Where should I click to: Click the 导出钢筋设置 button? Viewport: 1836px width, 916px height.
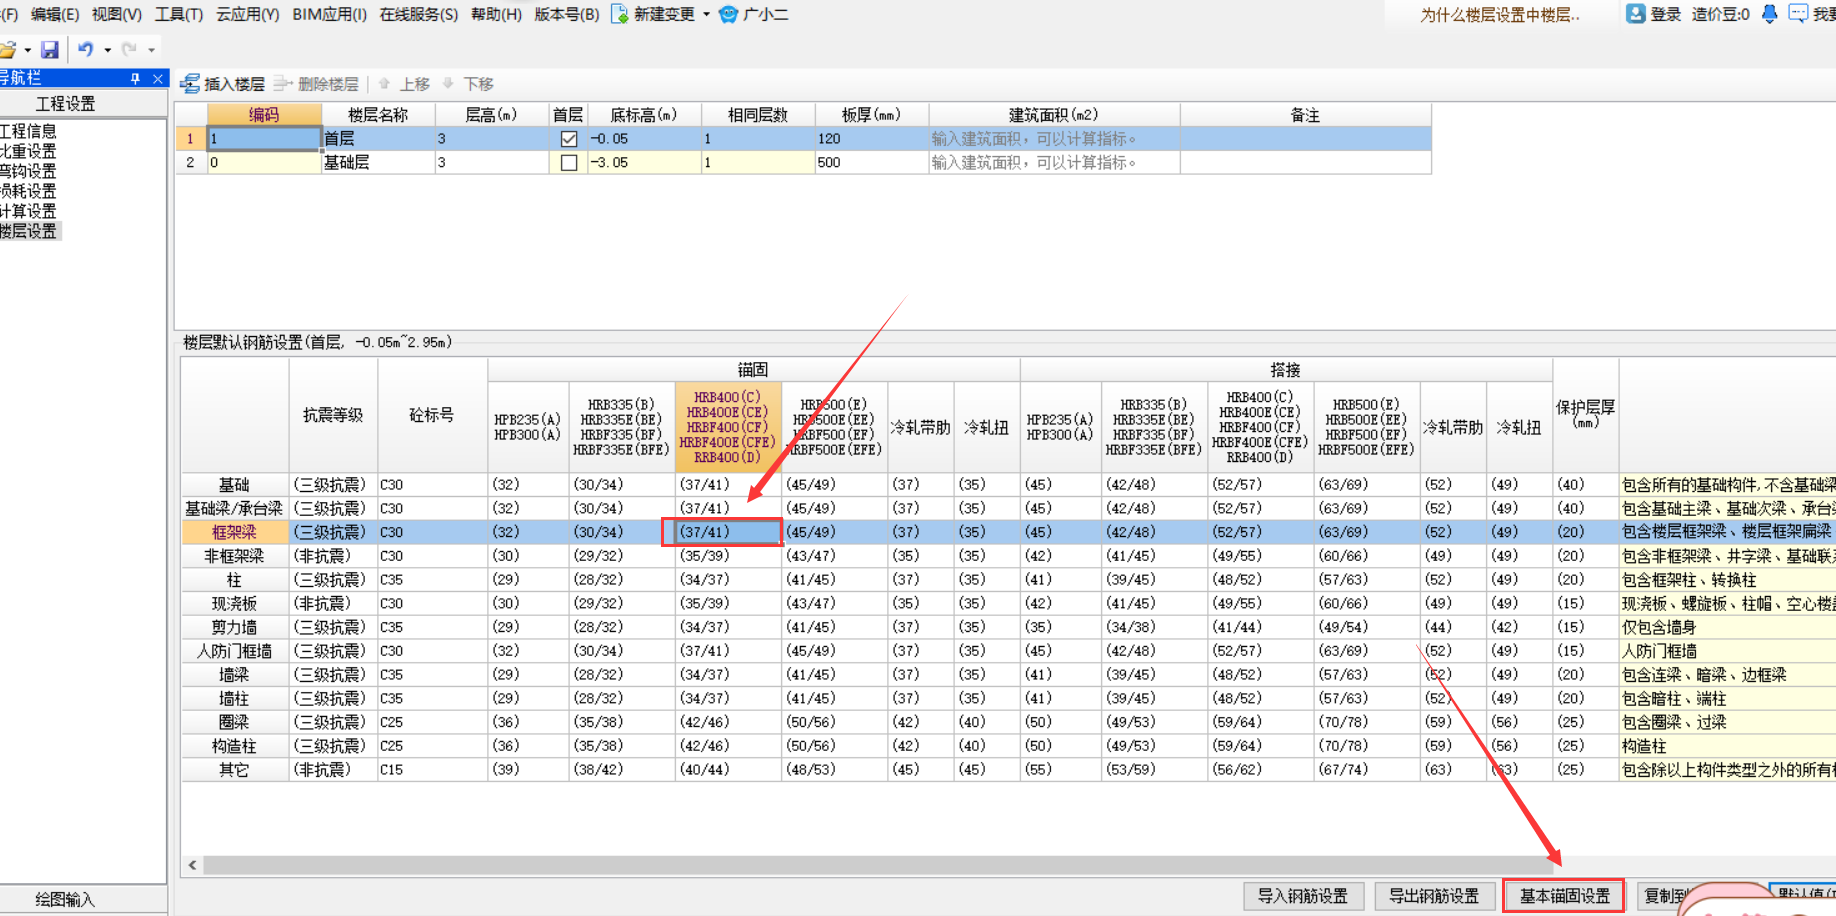(1433, 896)
